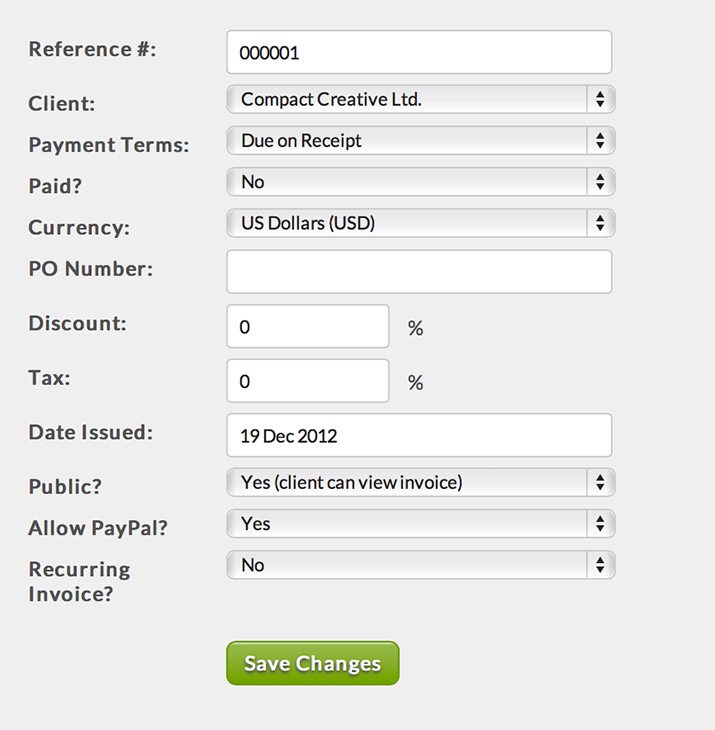Image resolution: width=715 pixels, height=730 pixels.
Task: Focus the Reference # field containing 000001
Action: [419, 52]
